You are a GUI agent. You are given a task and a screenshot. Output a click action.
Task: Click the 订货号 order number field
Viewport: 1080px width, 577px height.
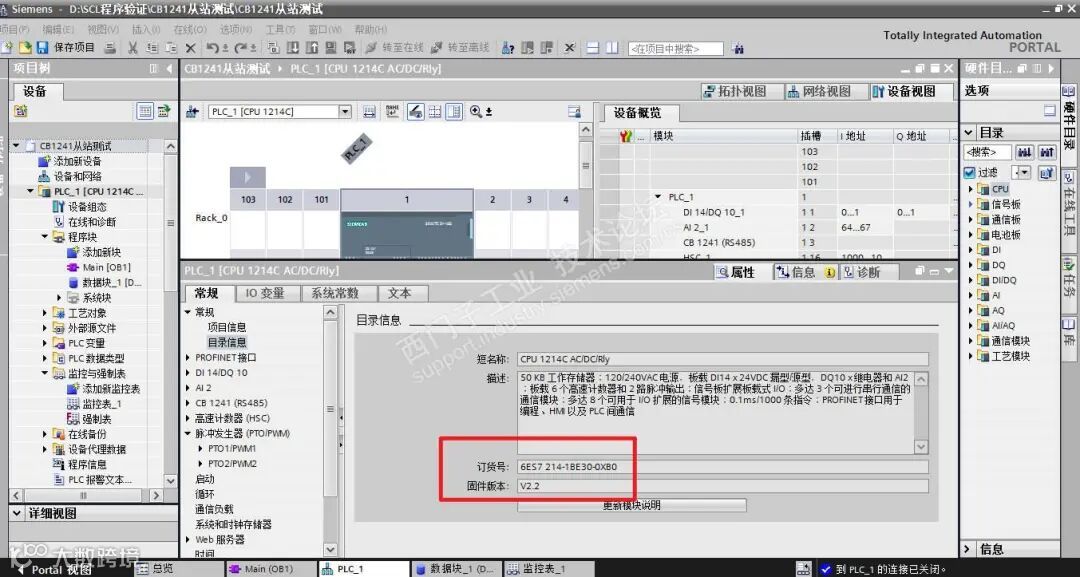pos(723,467)
